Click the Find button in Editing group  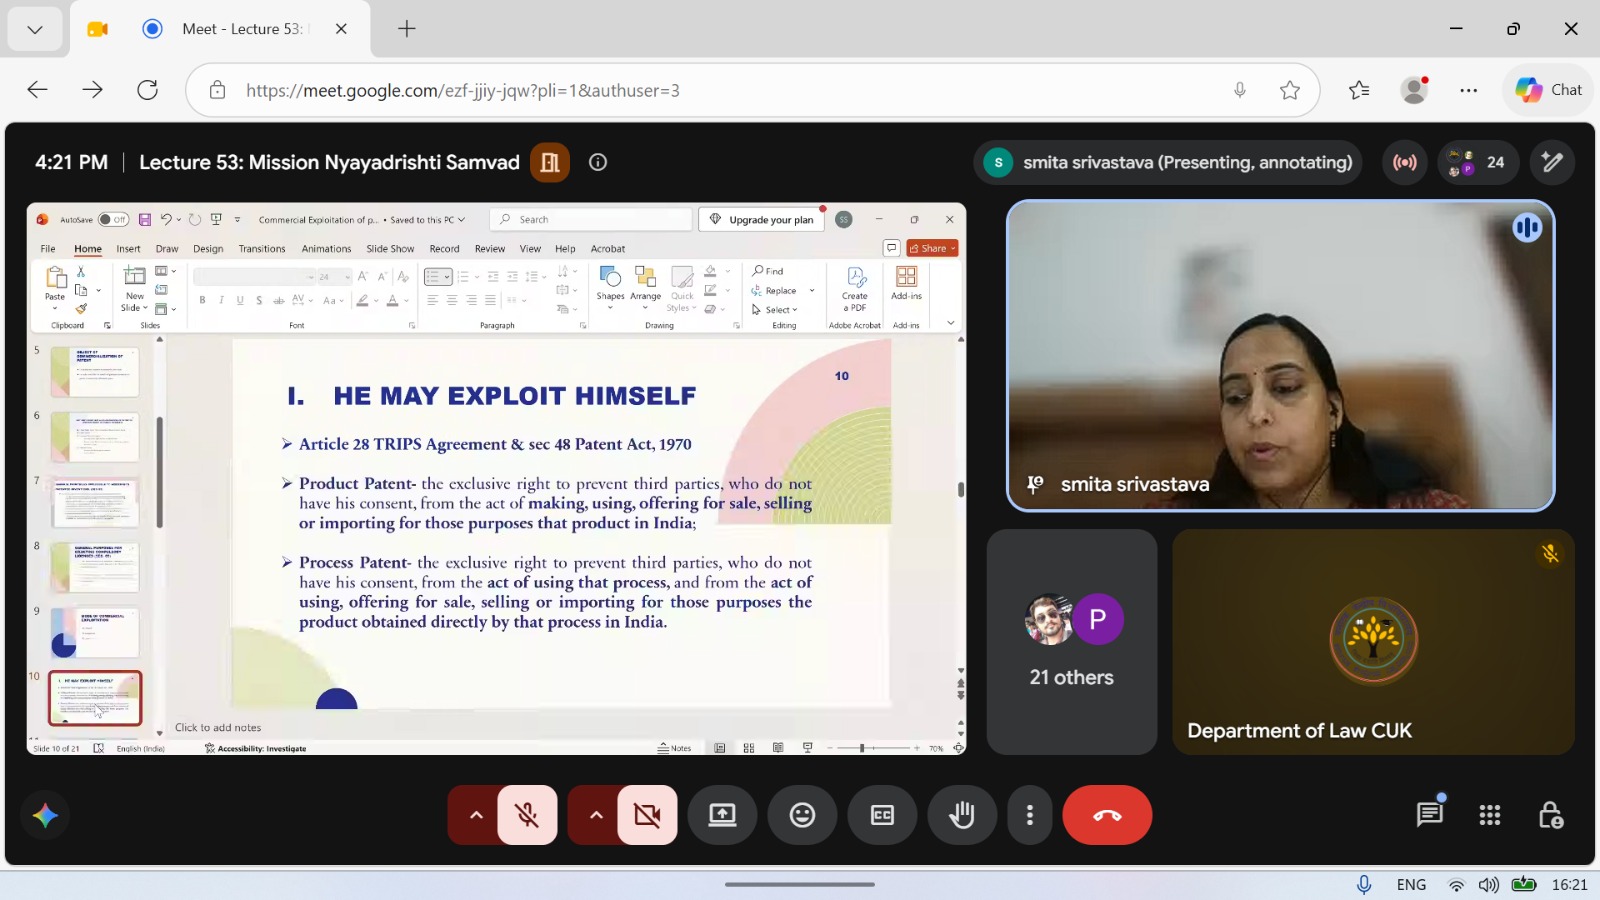tap(768, 271)
